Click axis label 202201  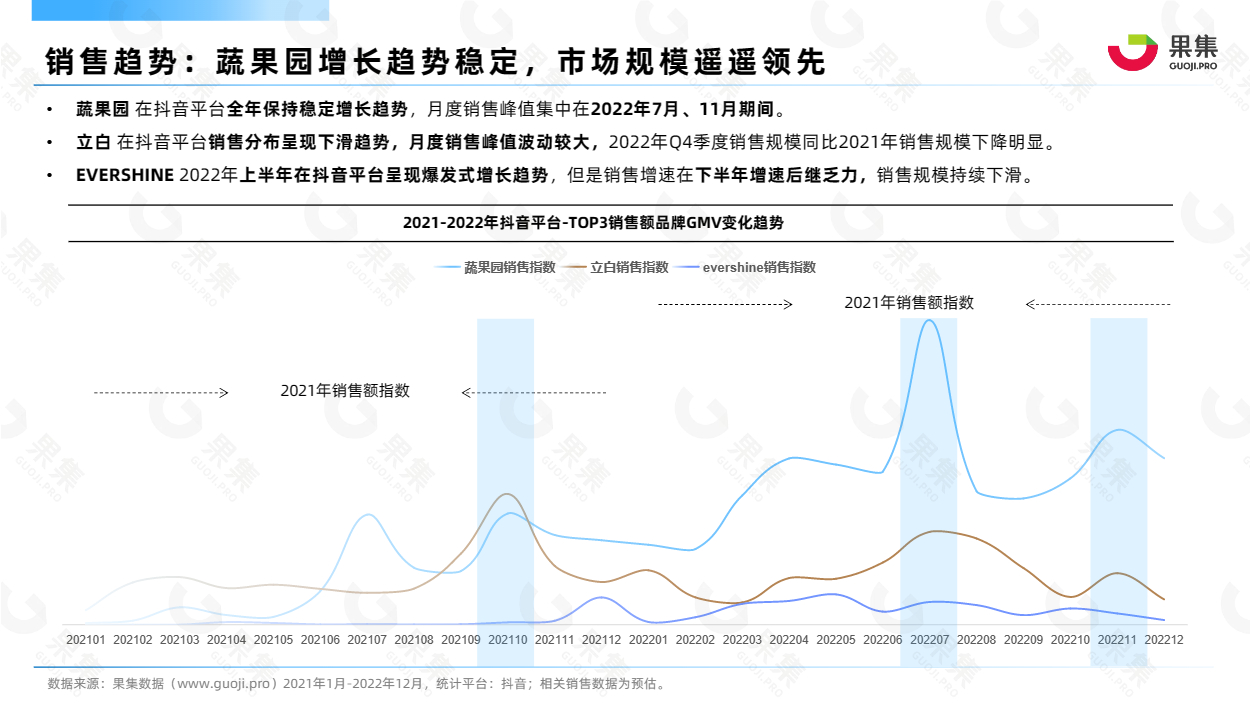[x=649, y=639]
